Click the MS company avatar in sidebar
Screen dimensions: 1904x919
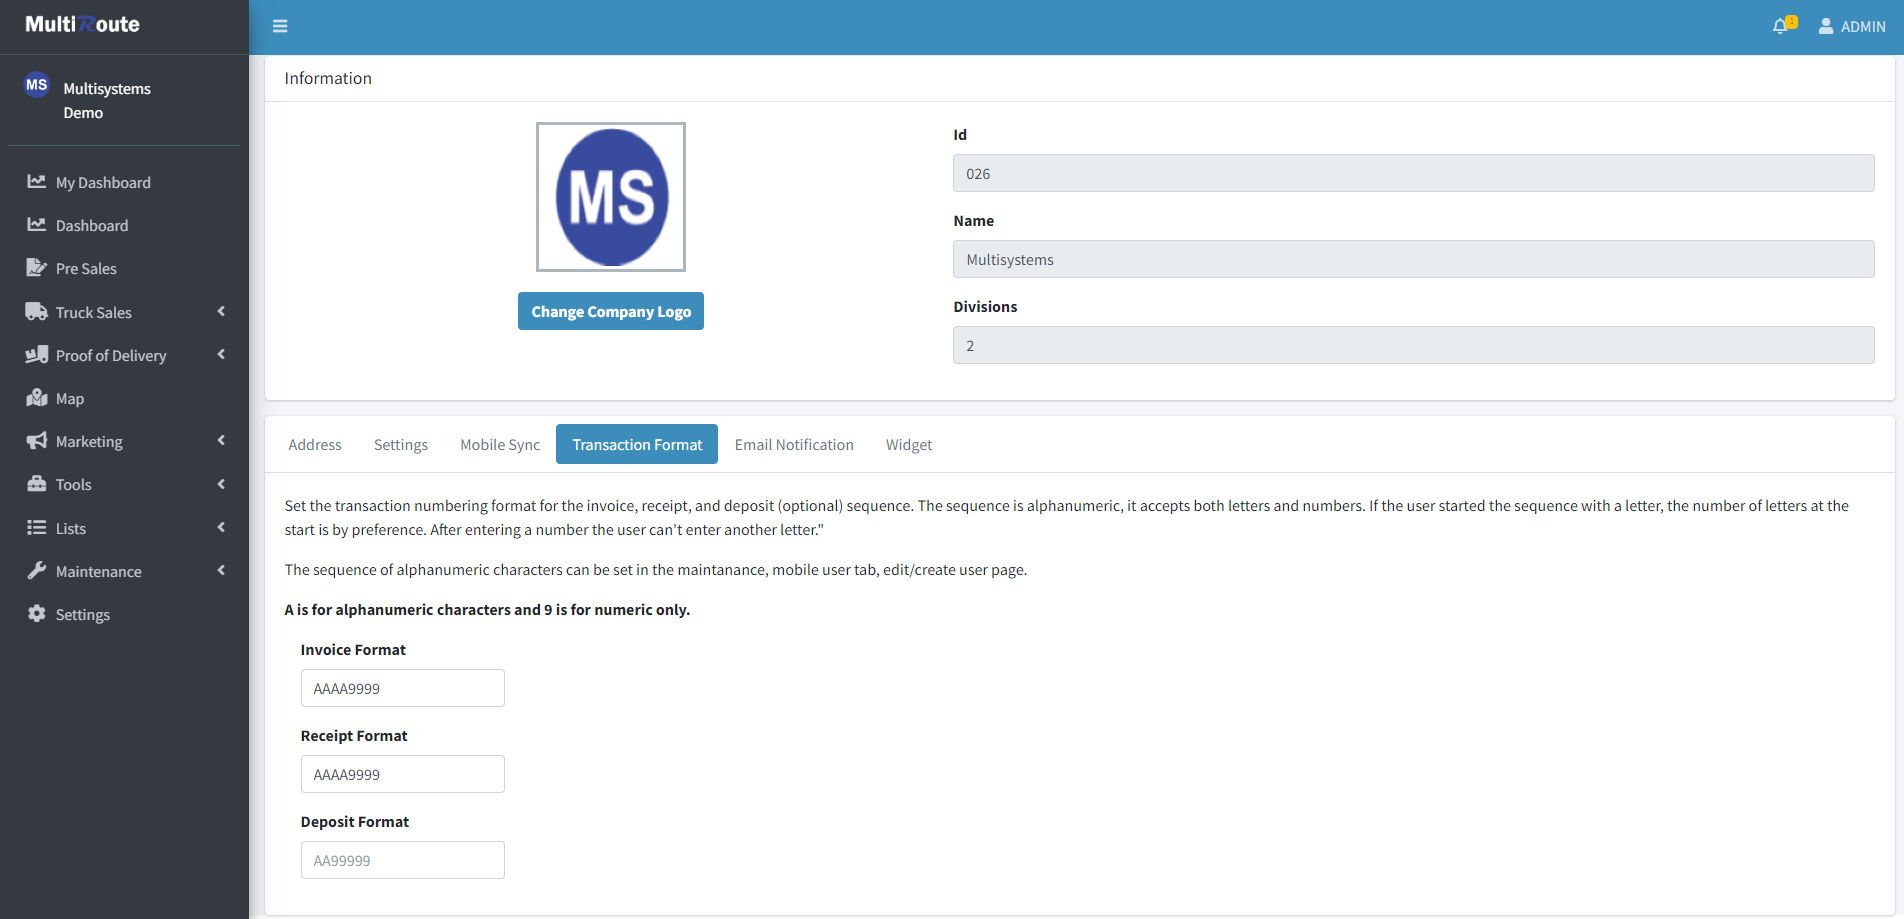coord(37,85)
